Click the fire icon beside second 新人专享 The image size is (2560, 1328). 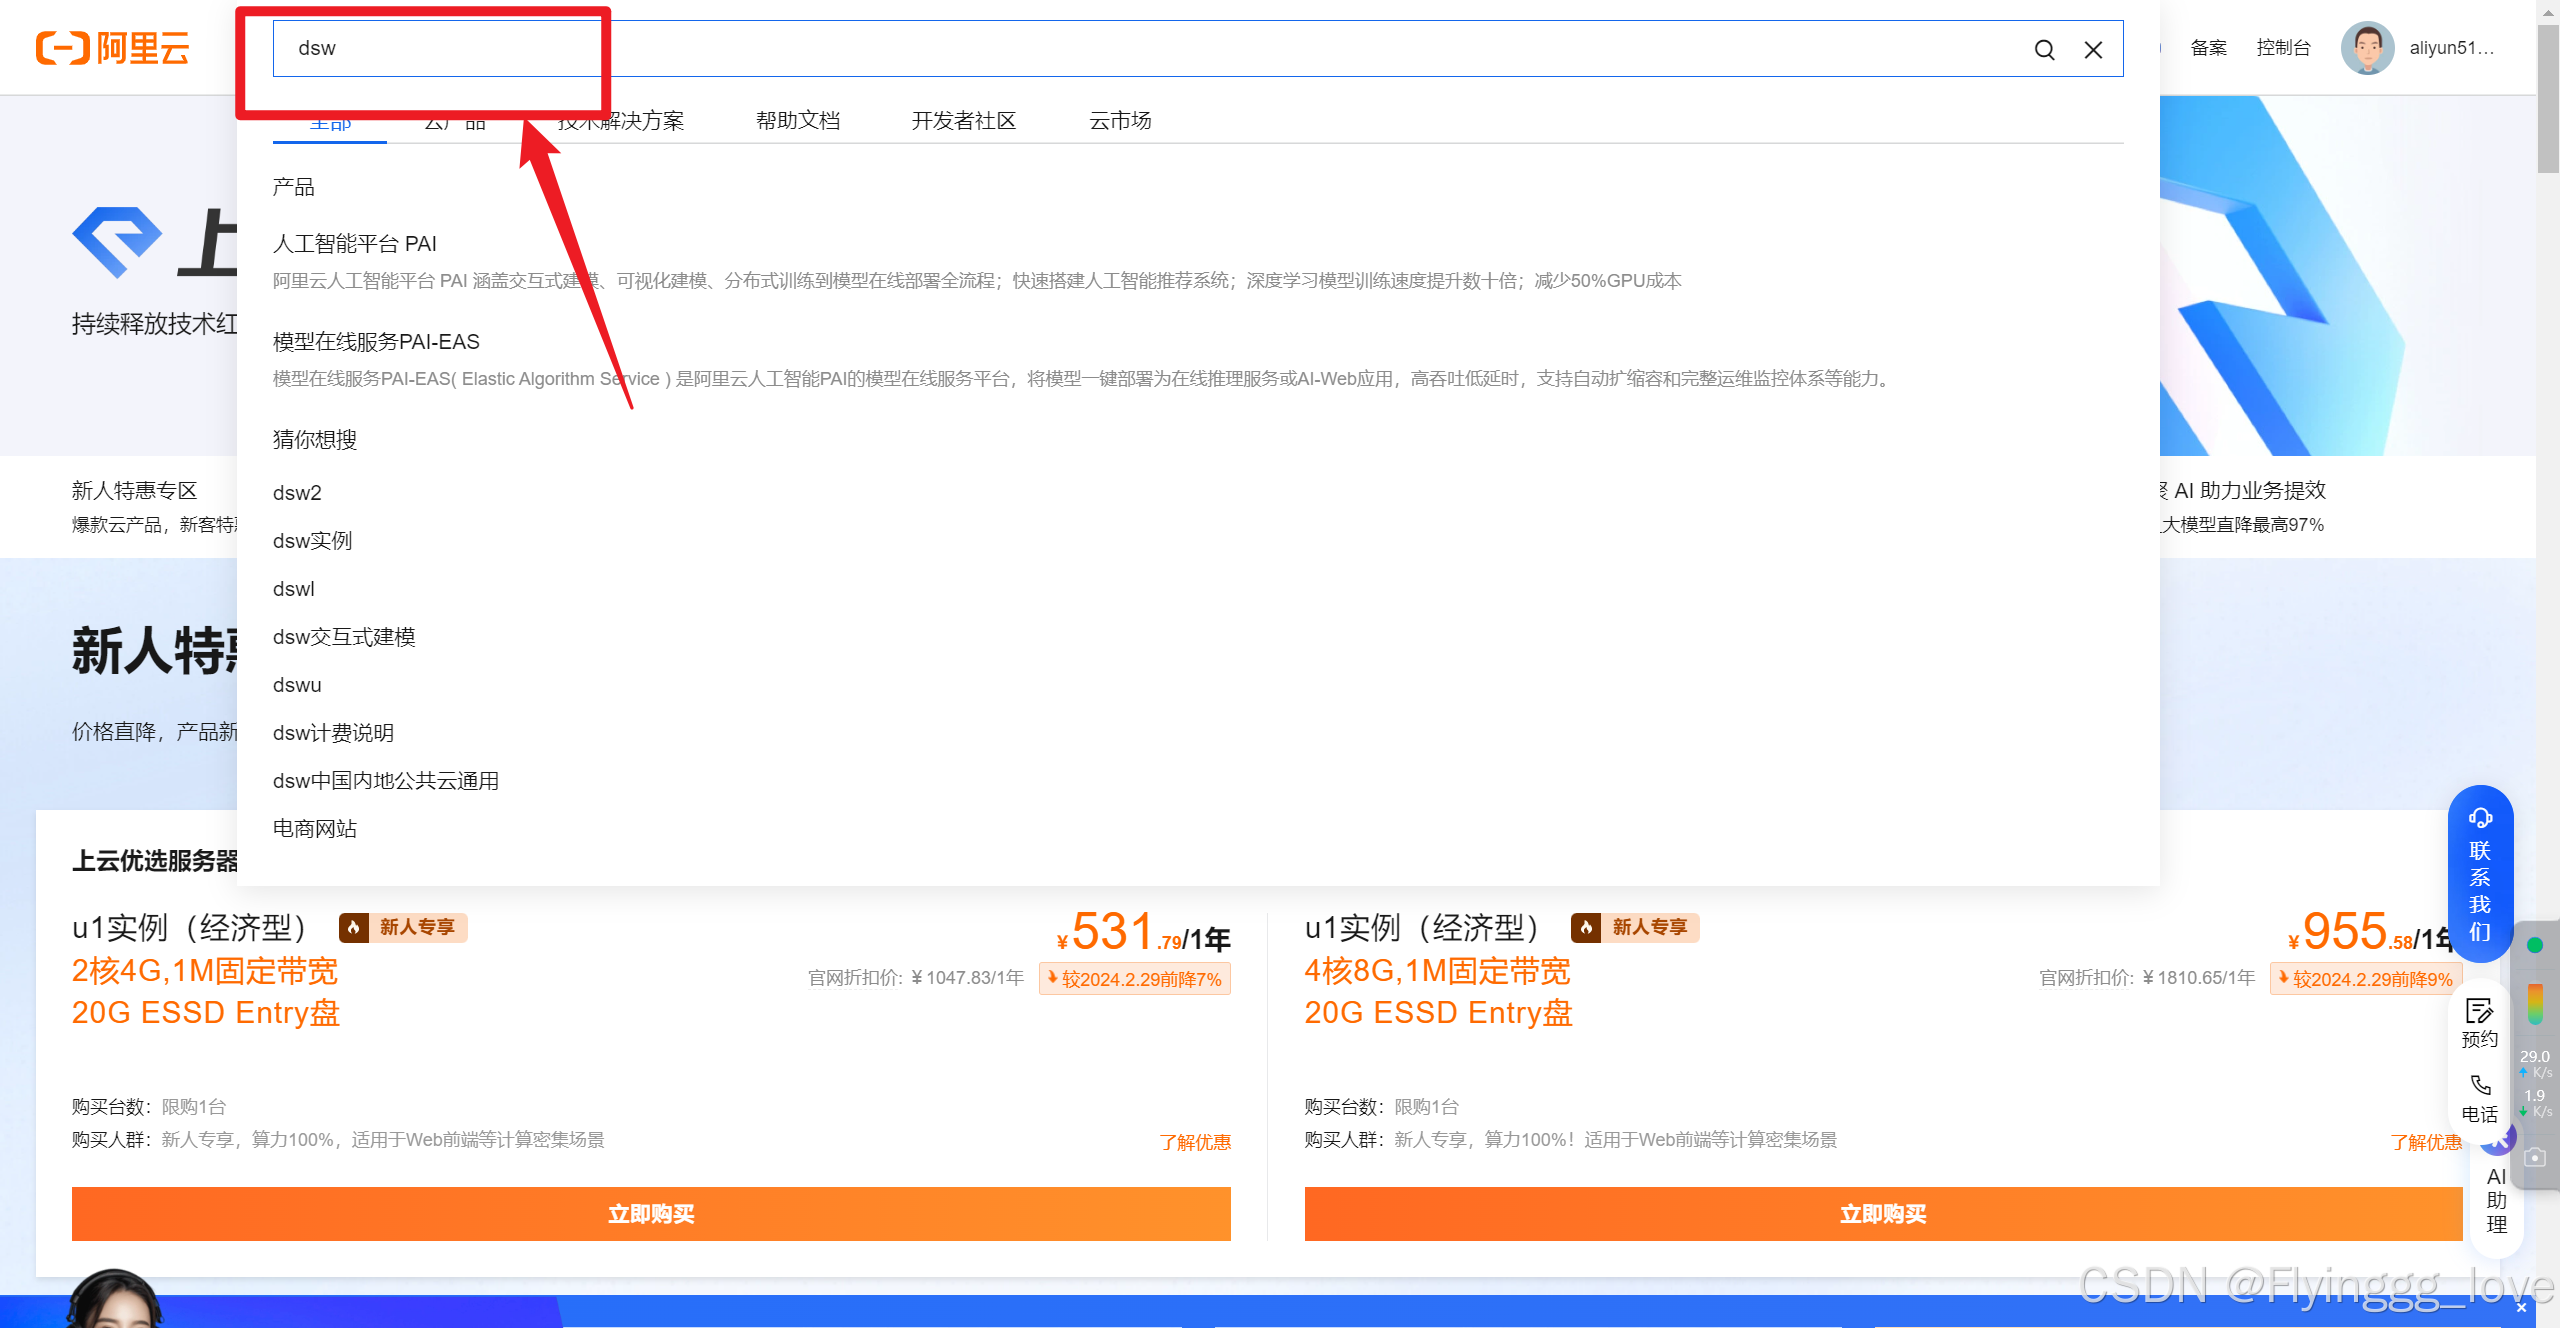click(1585, 928)
